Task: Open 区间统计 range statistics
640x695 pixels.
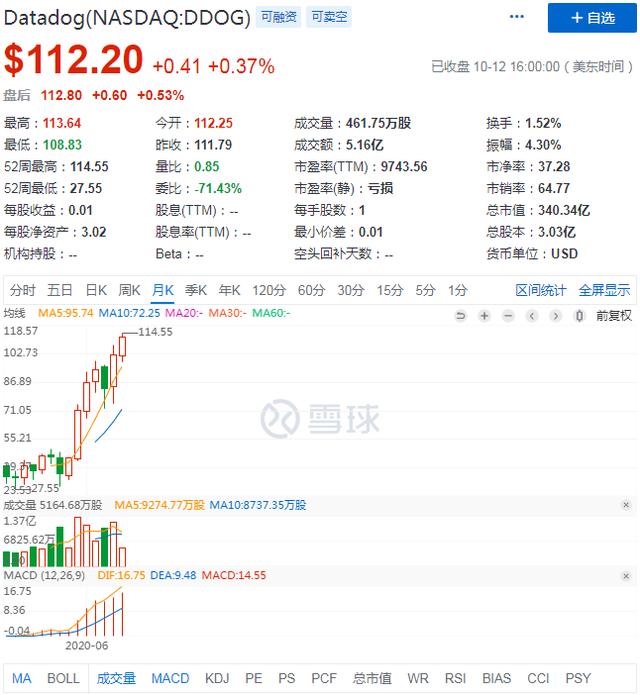Action: click(540, 290)
